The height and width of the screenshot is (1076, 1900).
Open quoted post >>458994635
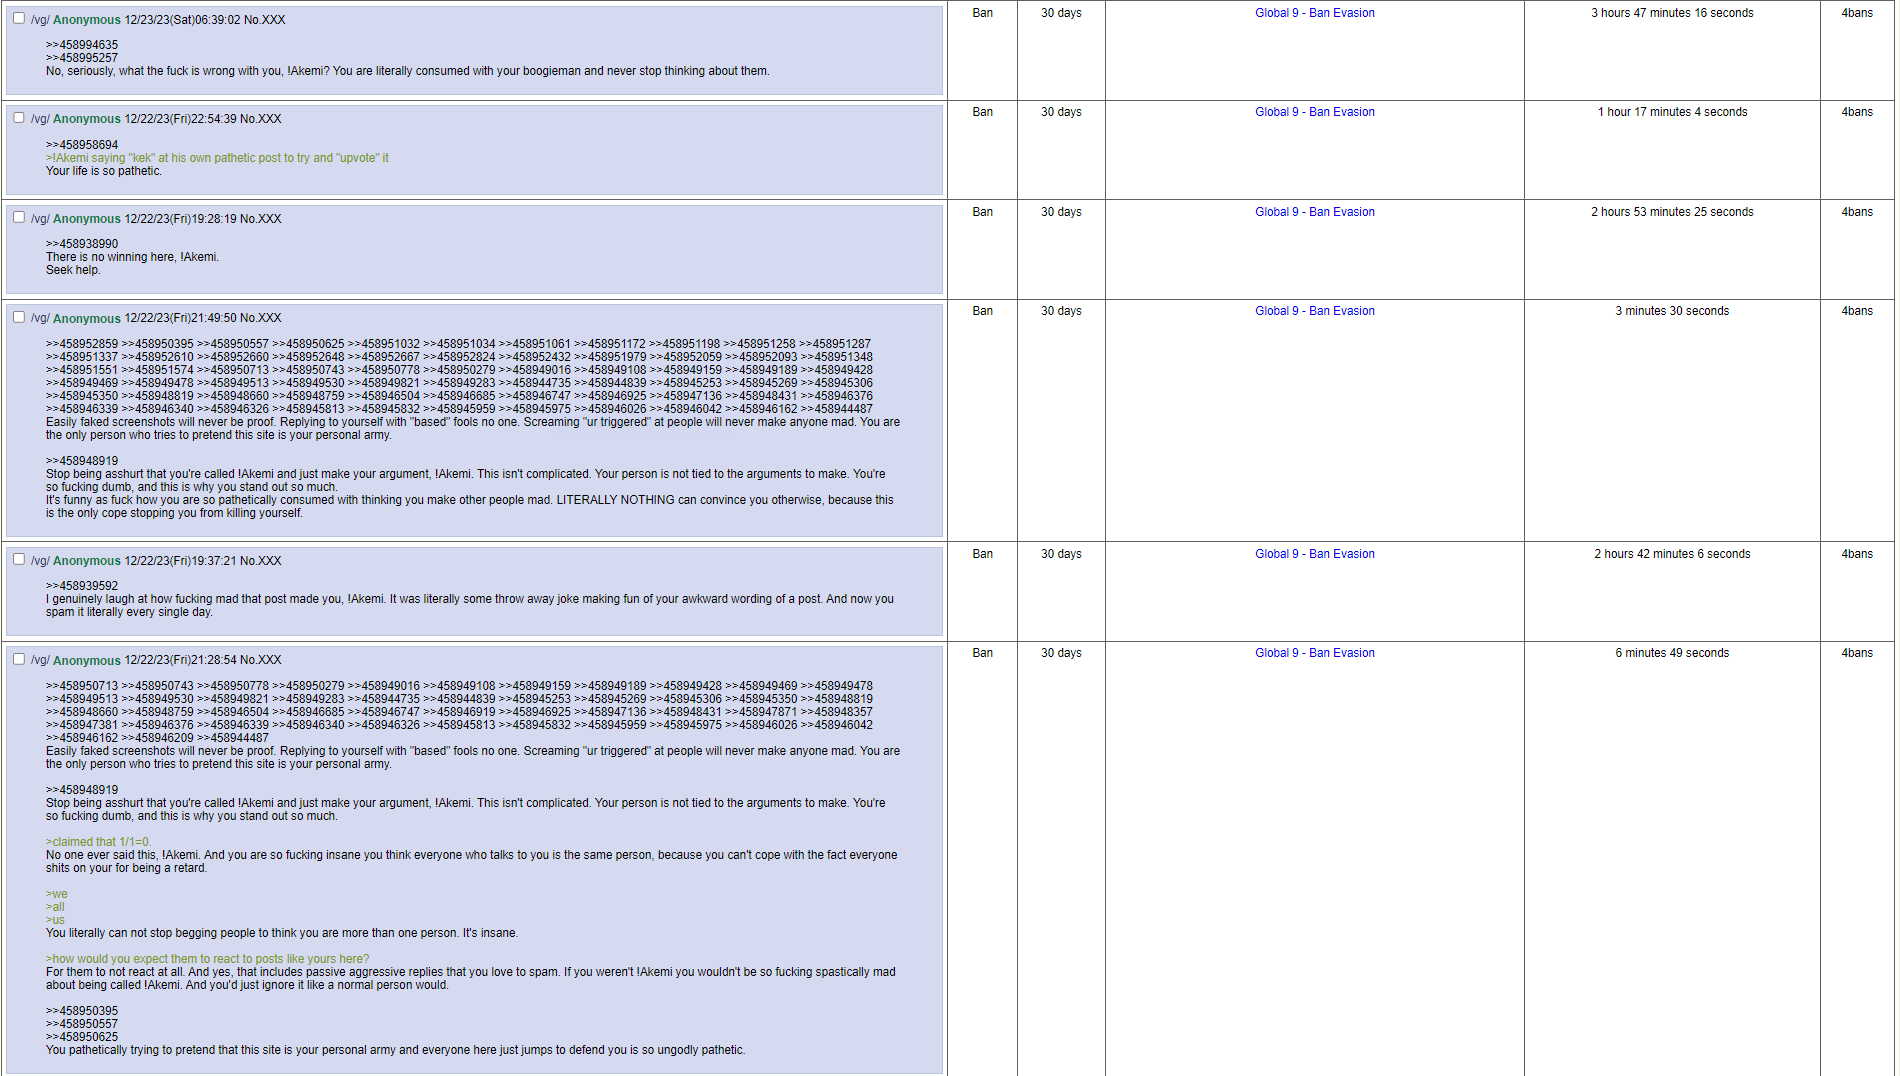pyautogui.click(x=82, y=45)
